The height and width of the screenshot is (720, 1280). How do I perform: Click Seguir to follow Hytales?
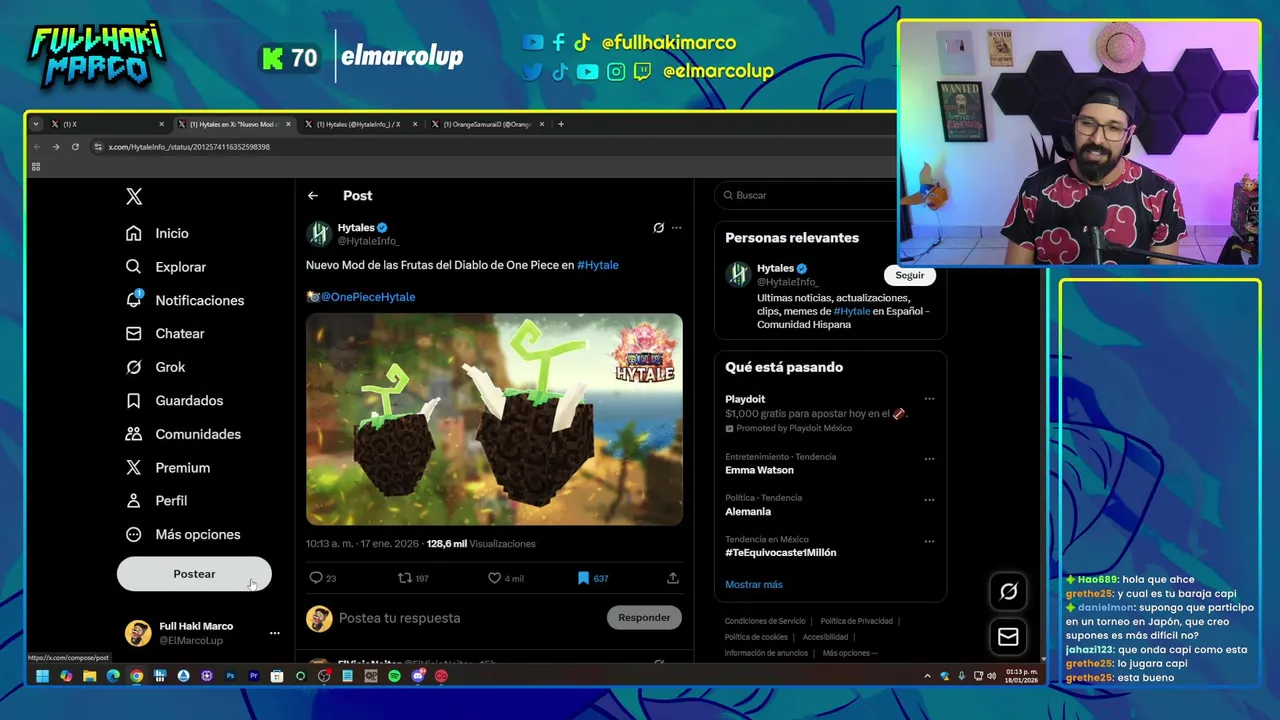pyautogui.click(x=910, y=275)
